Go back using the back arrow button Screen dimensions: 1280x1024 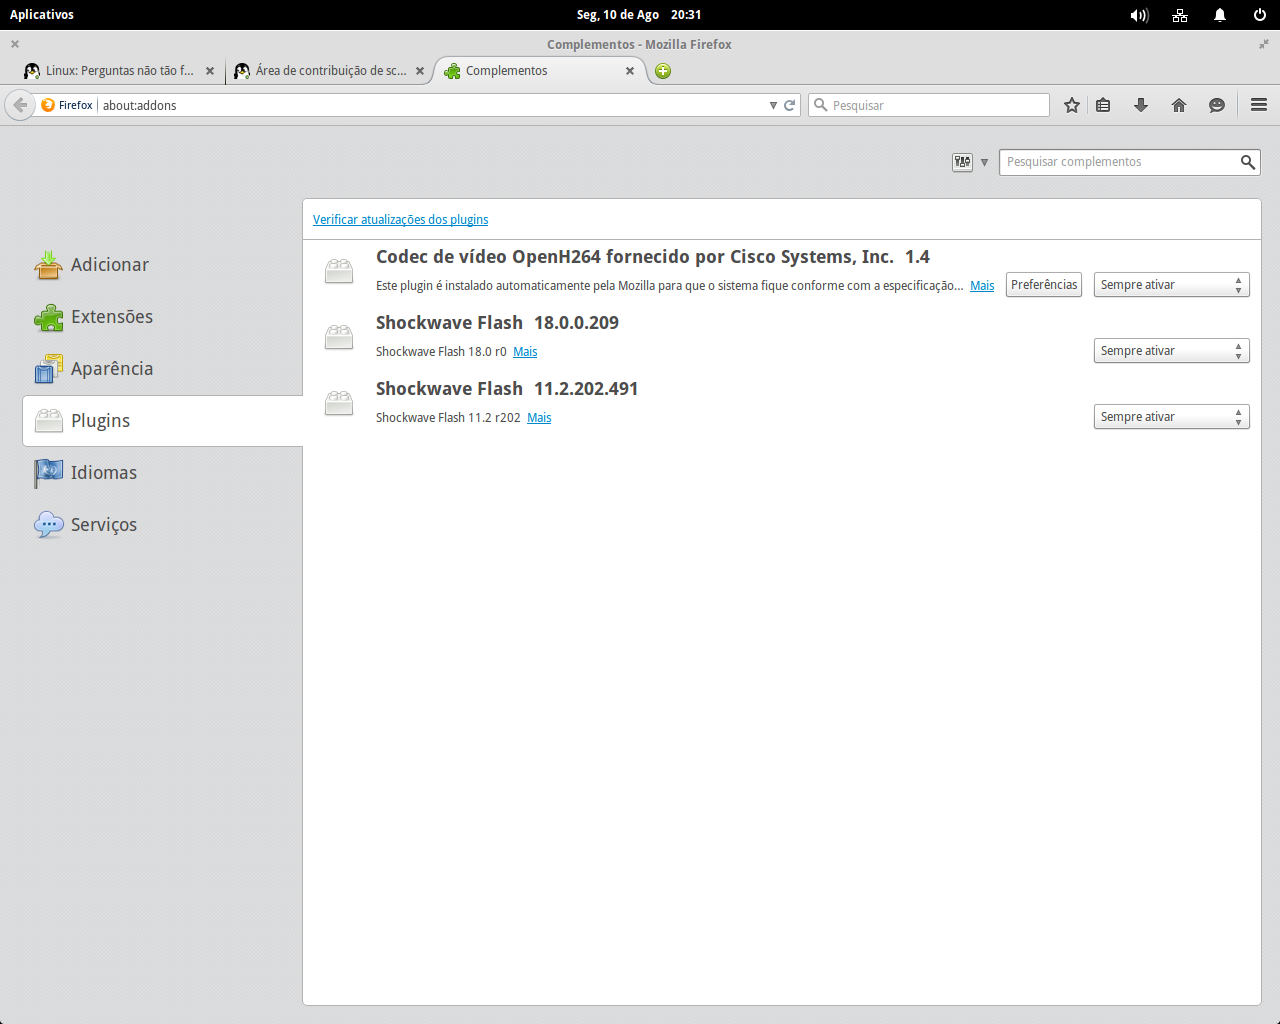(19, 105)
